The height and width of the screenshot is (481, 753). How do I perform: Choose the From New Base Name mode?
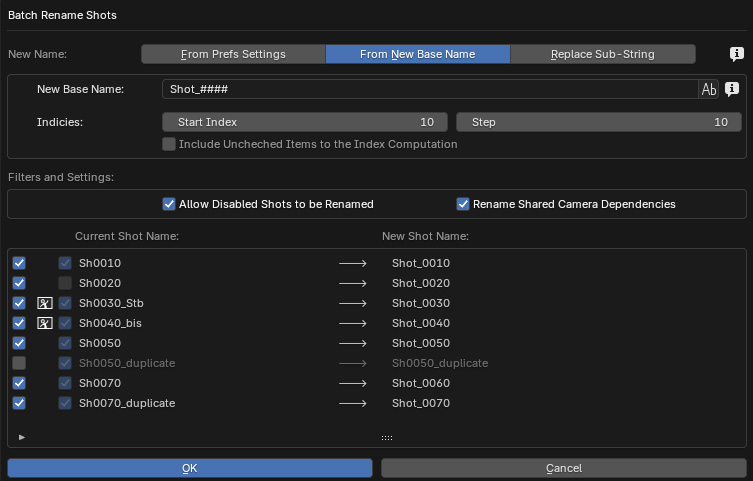tap(417, 54)
